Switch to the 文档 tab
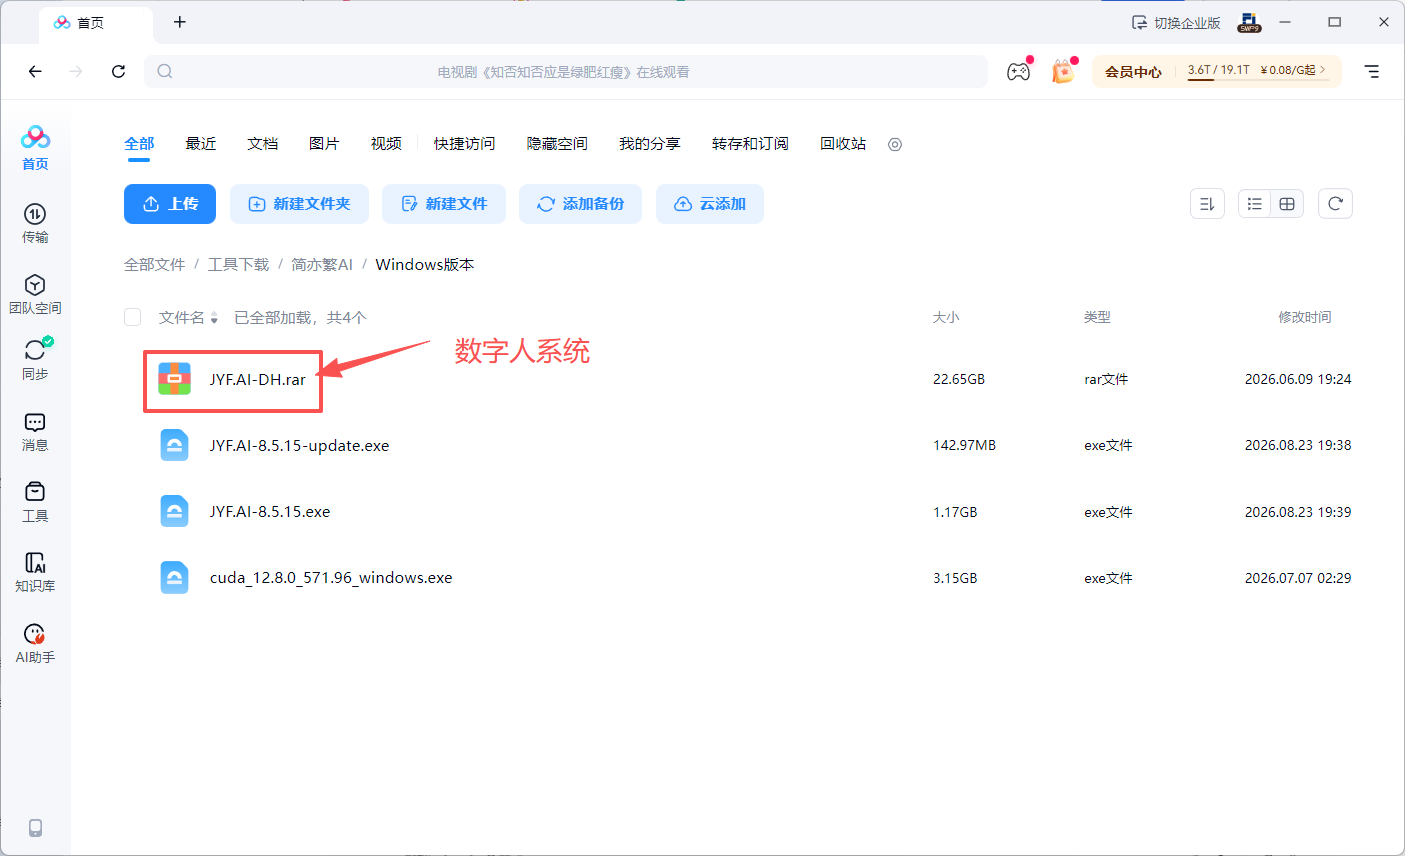The height and width of the screenshot is (856, 1405). point(263,144)
